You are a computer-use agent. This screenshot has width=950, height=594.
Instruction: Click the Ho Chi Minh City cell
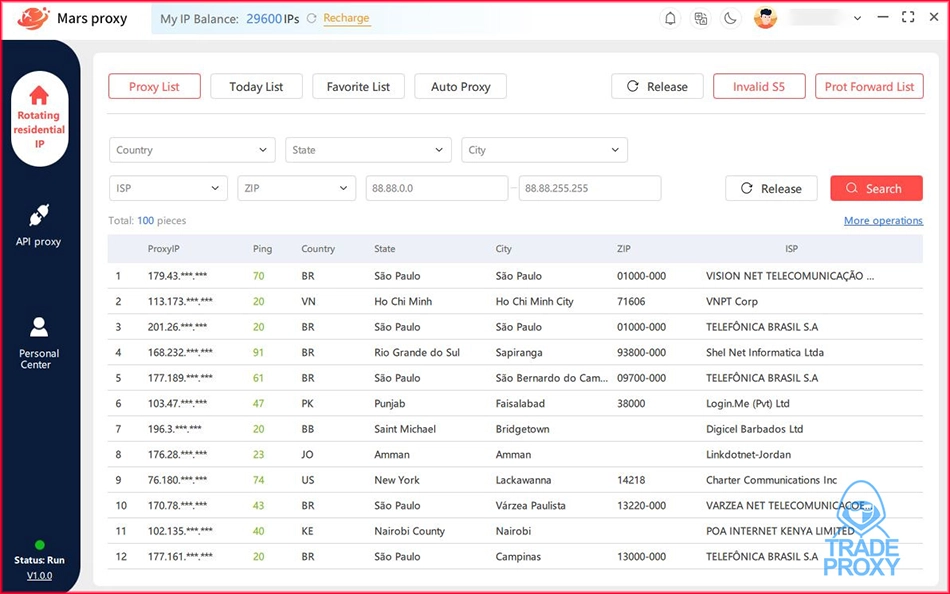coord(534,301)
